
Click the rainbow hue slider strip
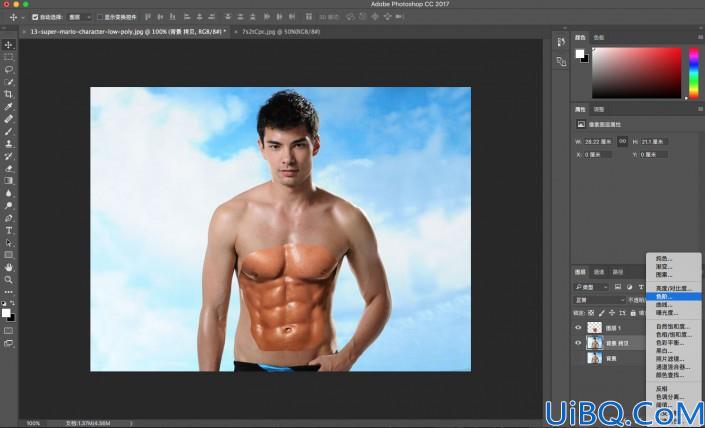pyautogui.click(x=694, y=73)
